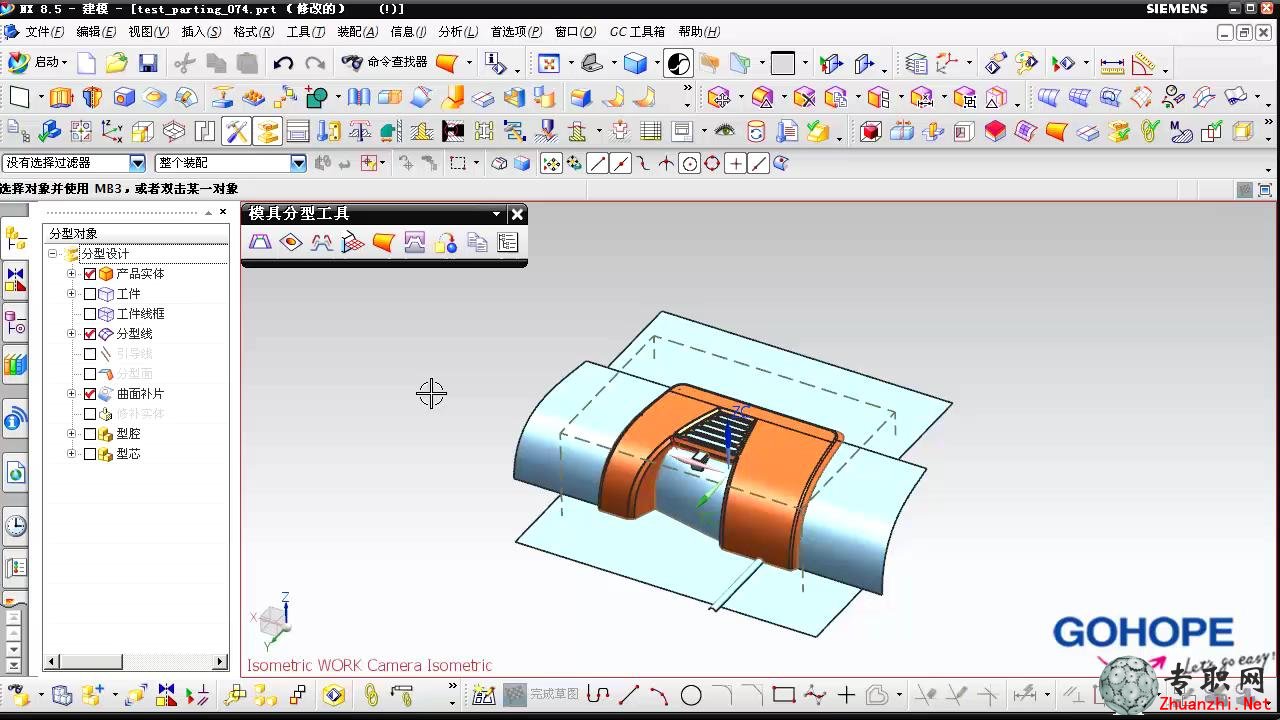Viewport: 1280px width, 720px height.
Task: Save the part with the floppy disk icon
Action: coord(148,63)
